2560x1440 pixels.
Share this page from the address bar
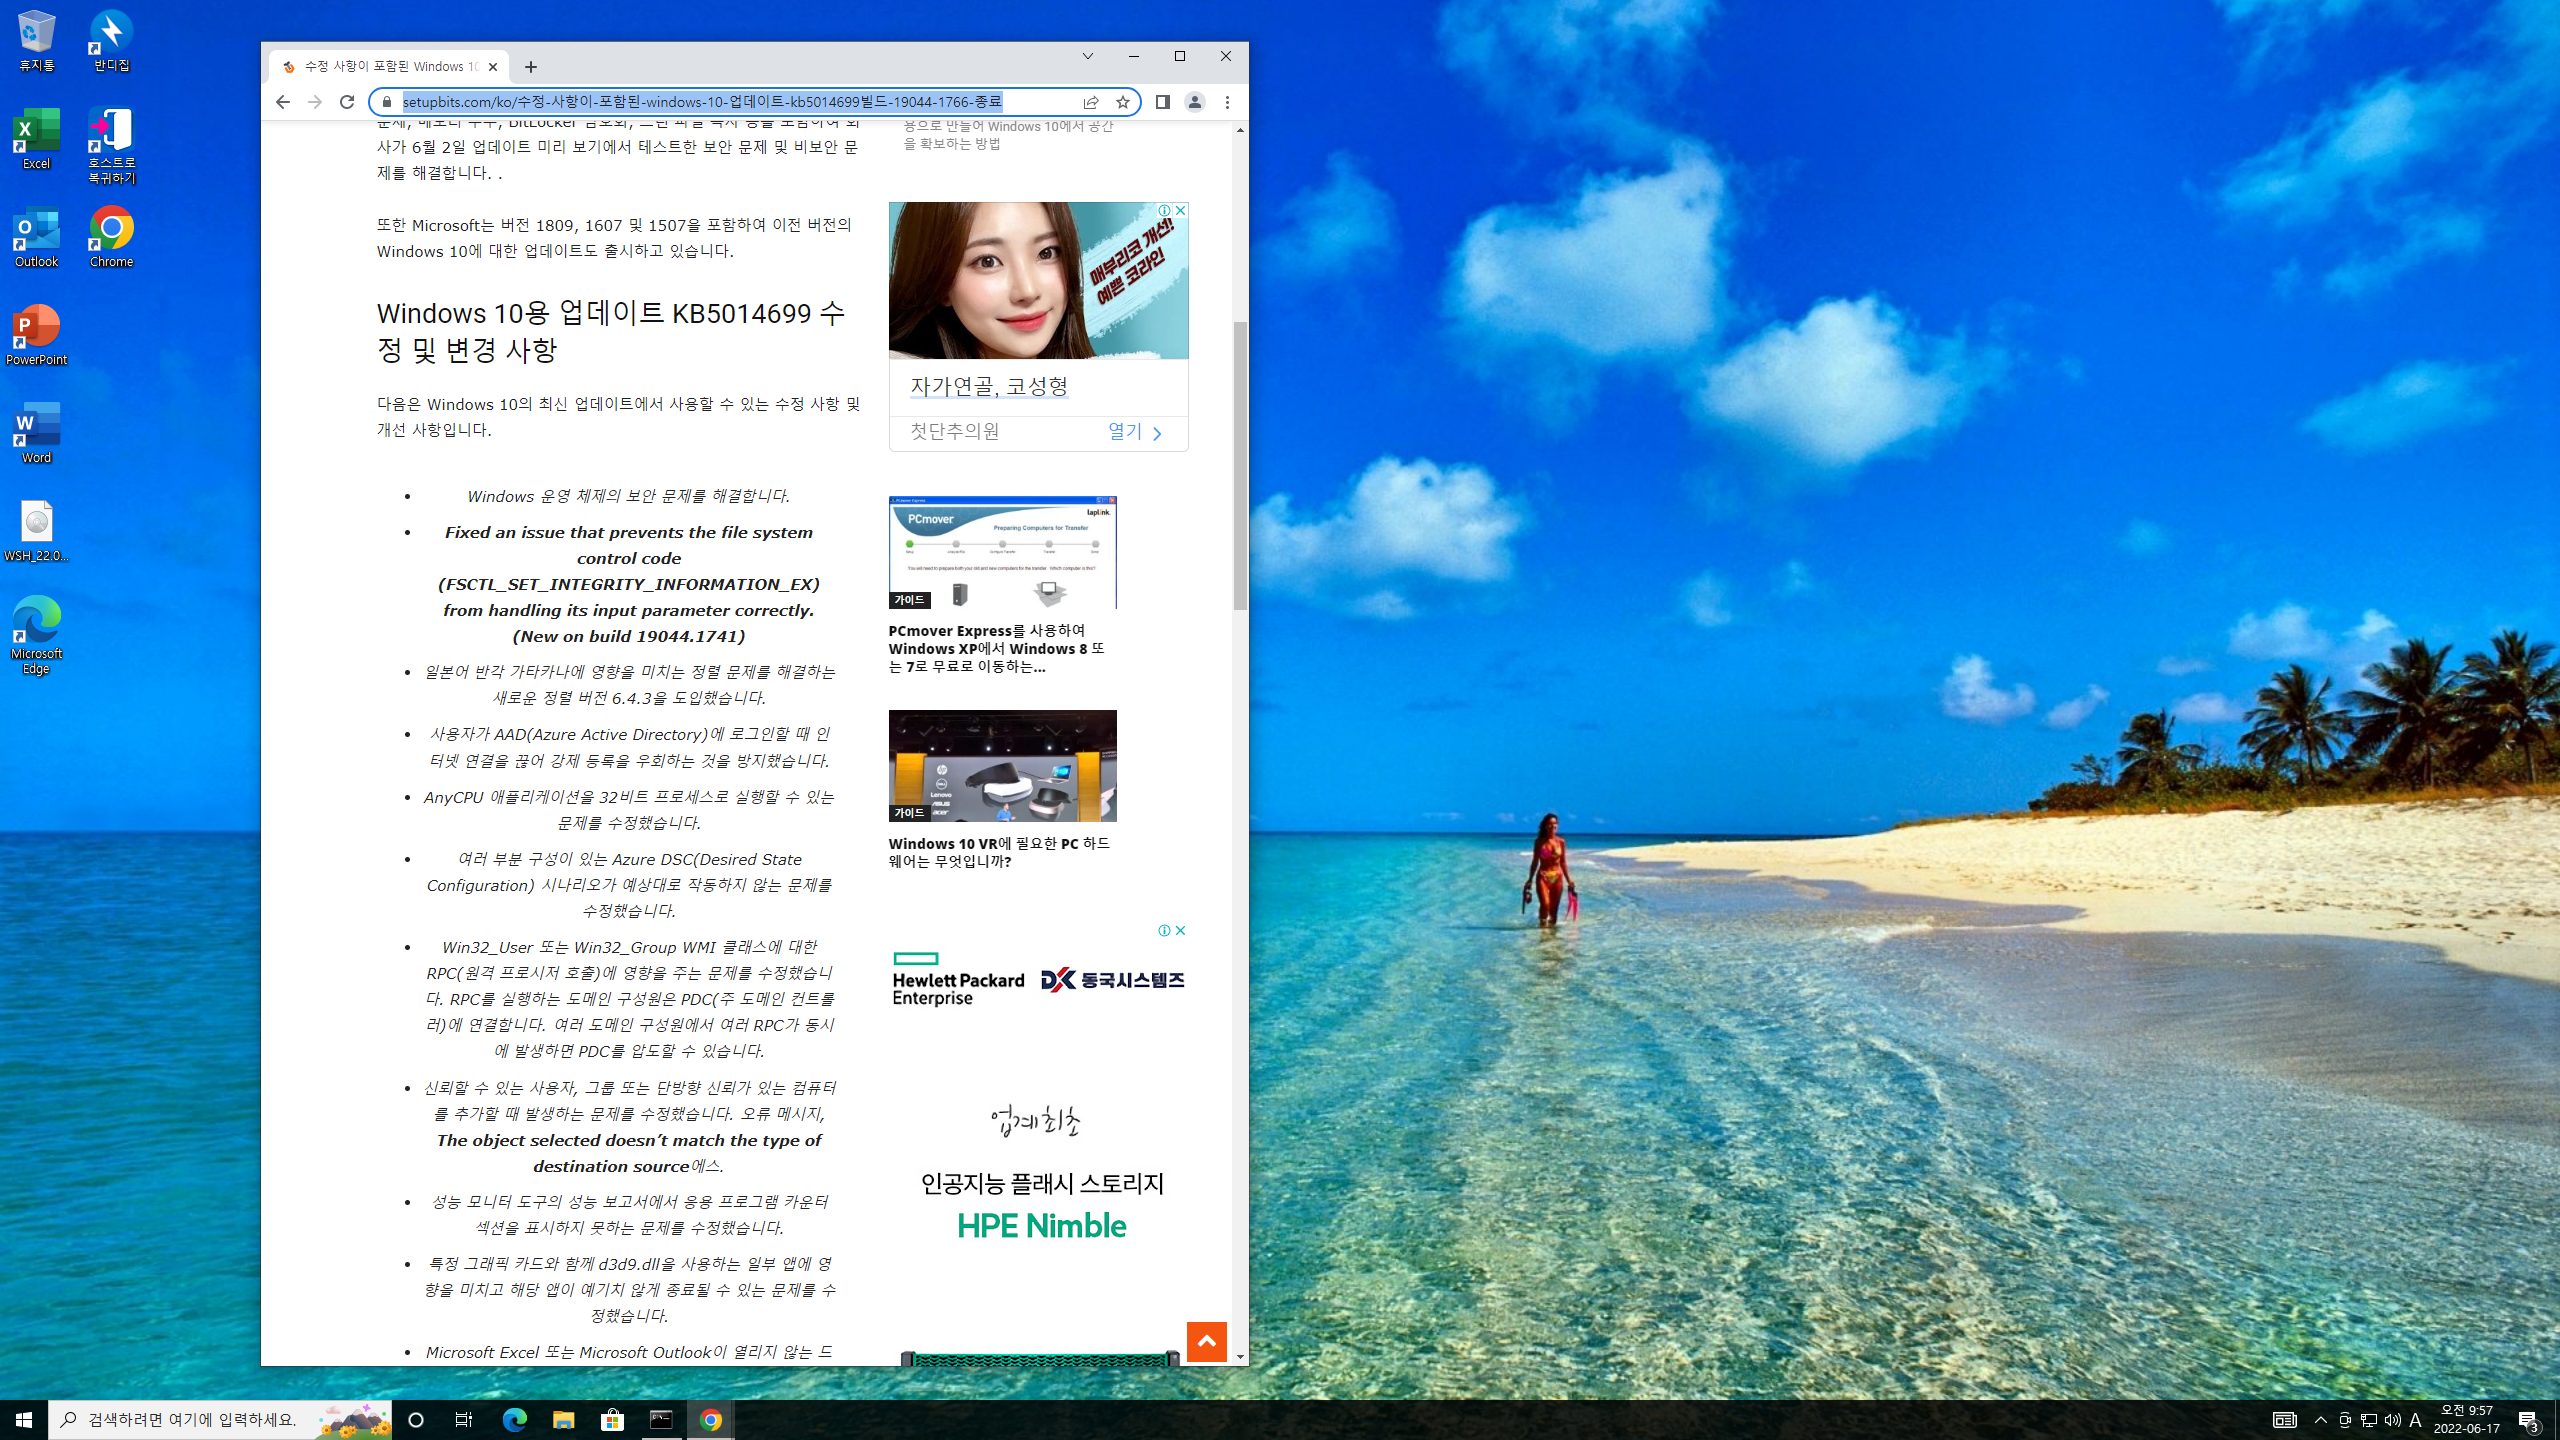(x=1091, y=102)
